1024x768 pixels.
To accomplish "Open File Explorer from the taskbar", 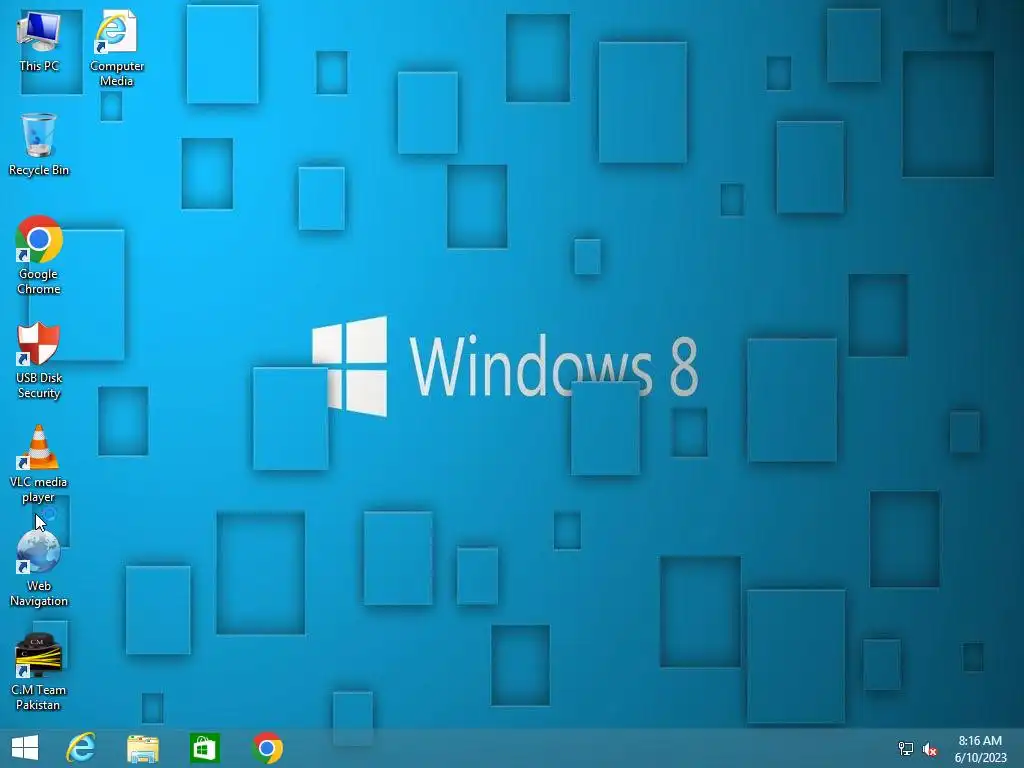I will tap(142, 748).
